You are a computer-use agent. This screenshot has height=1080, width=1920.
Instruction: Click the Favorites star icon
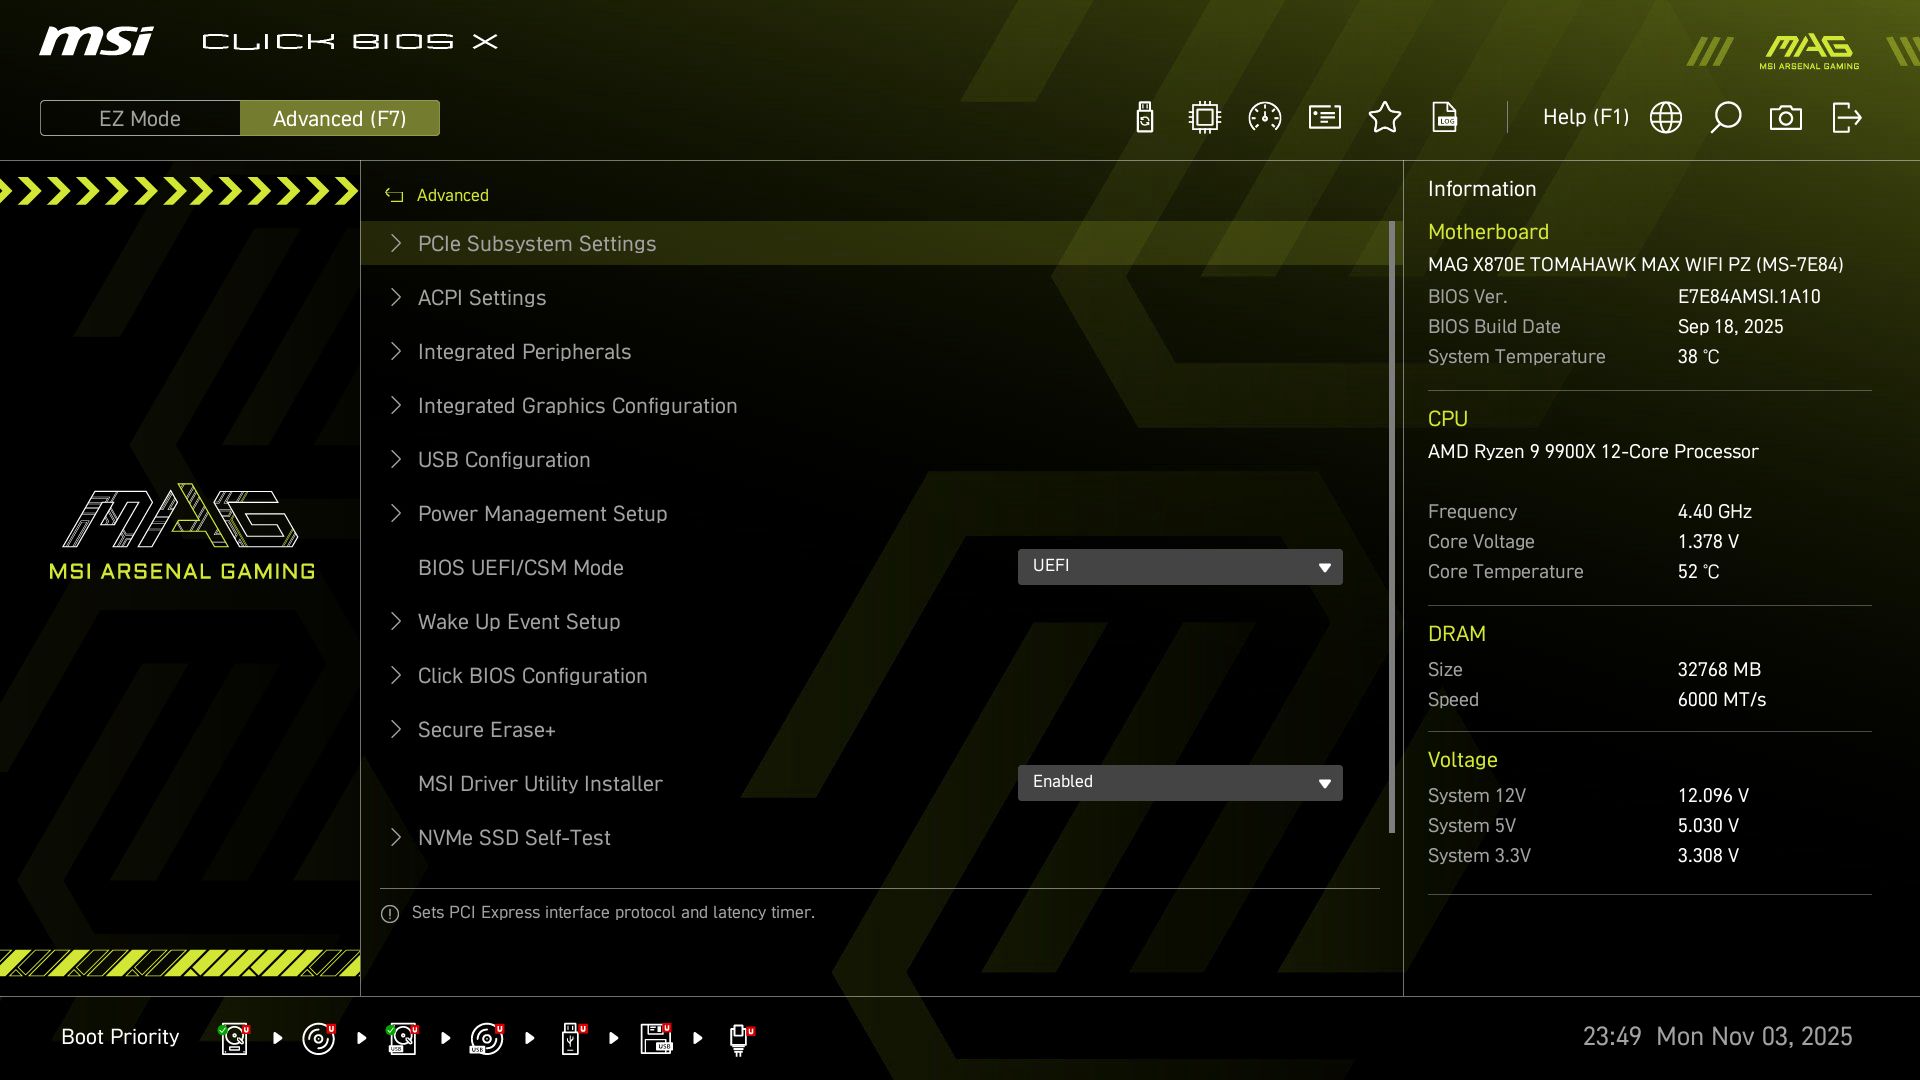(x=1385, y=117)
